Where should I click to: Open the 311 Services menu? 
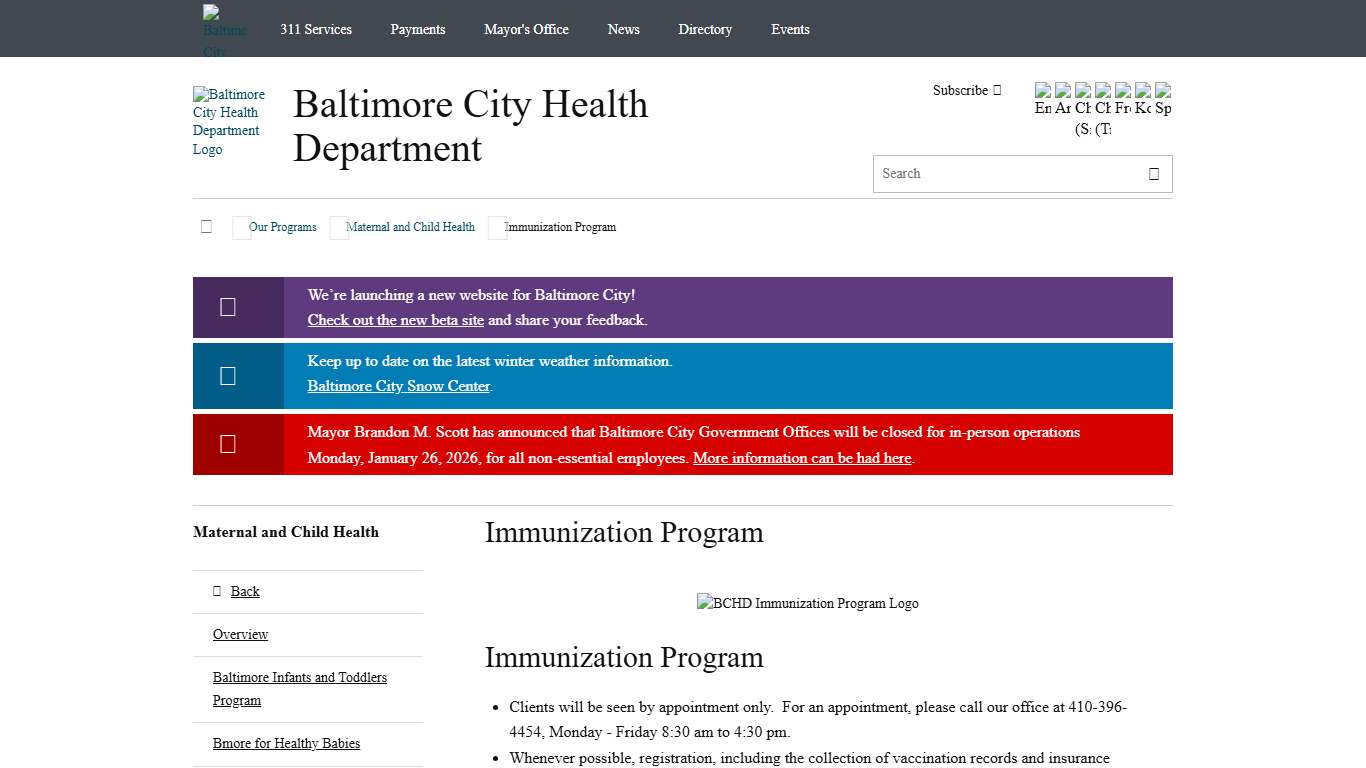[315, 29]
